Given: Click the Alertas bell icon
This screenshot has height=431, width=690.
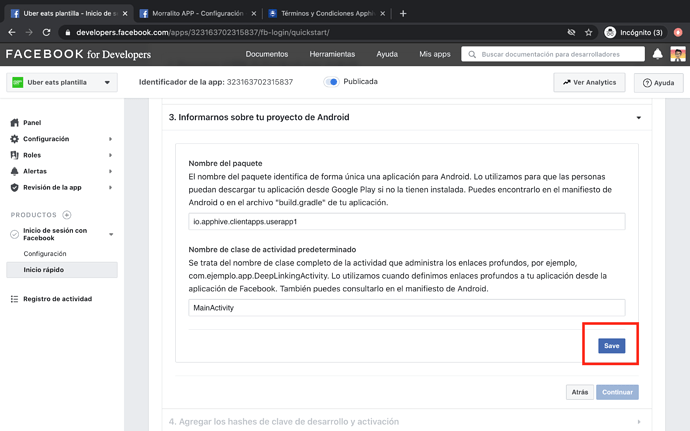Looking at the screenshot, I should [x=15, y=171].
